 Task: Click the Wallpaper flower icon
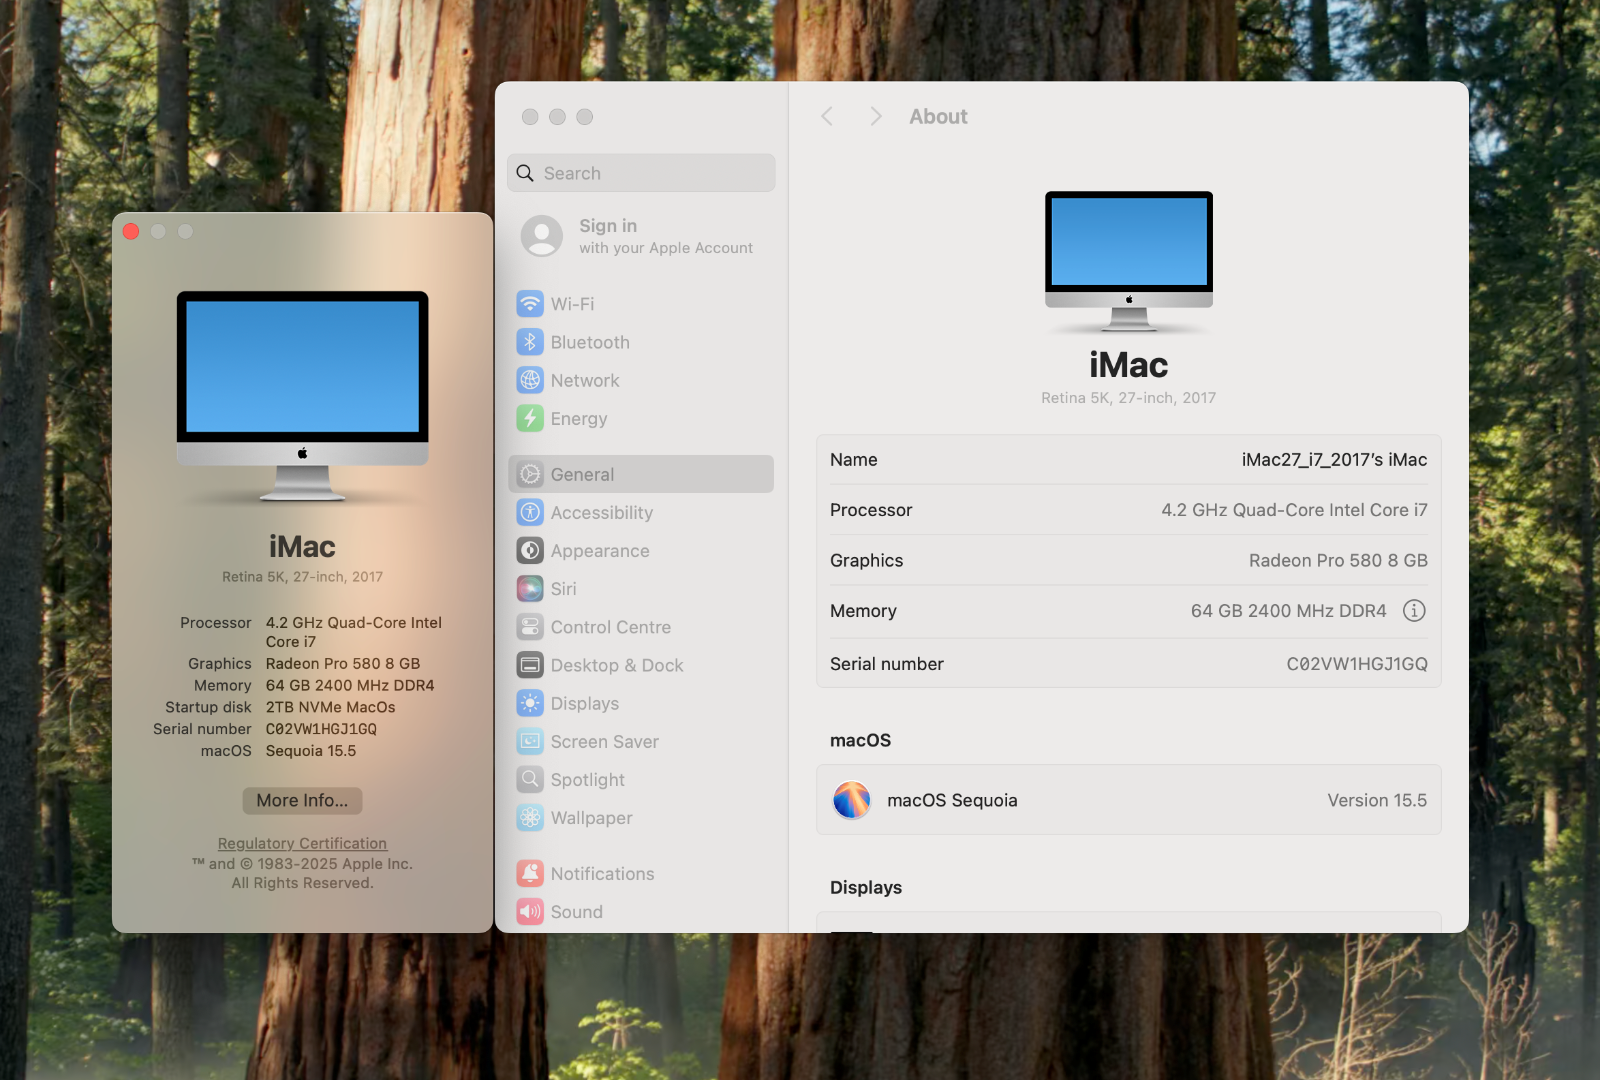530,817
